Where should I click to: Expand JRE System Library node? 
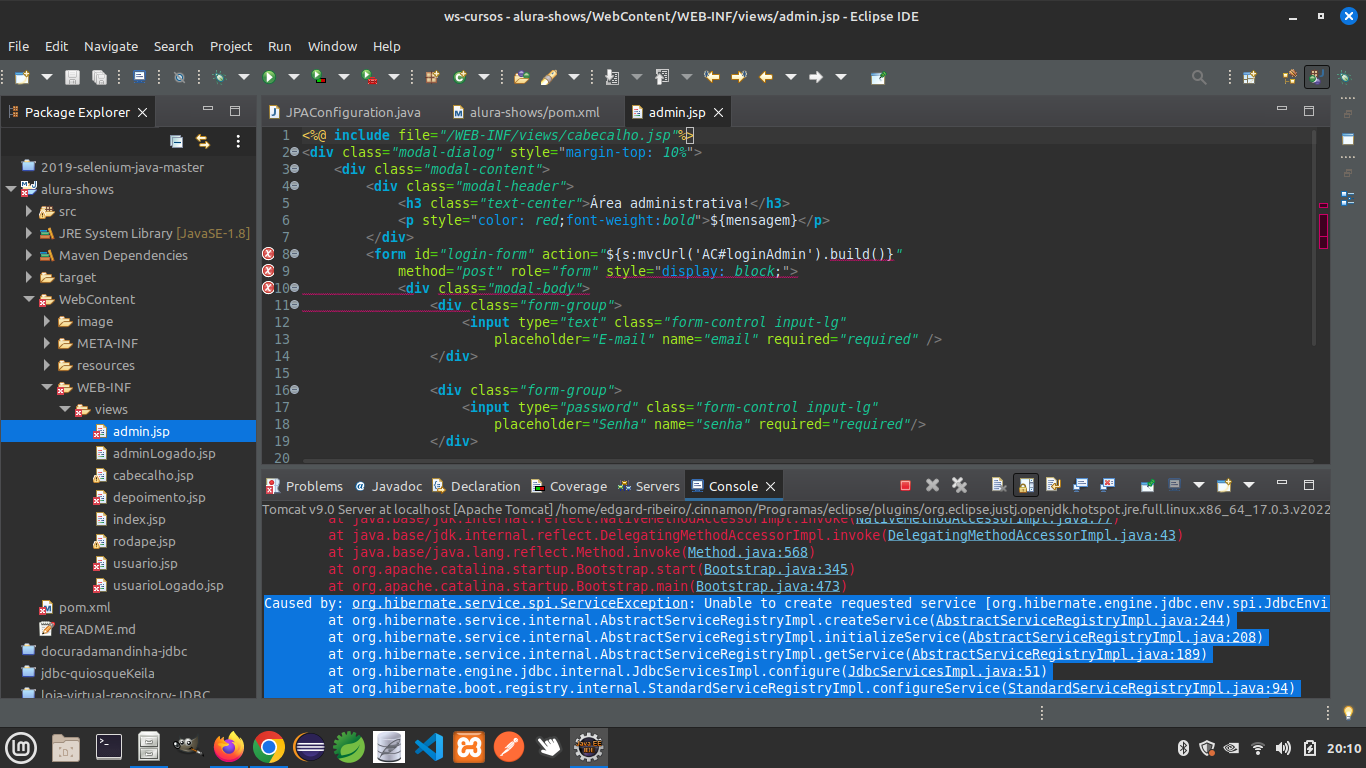(x=29, y=233)
